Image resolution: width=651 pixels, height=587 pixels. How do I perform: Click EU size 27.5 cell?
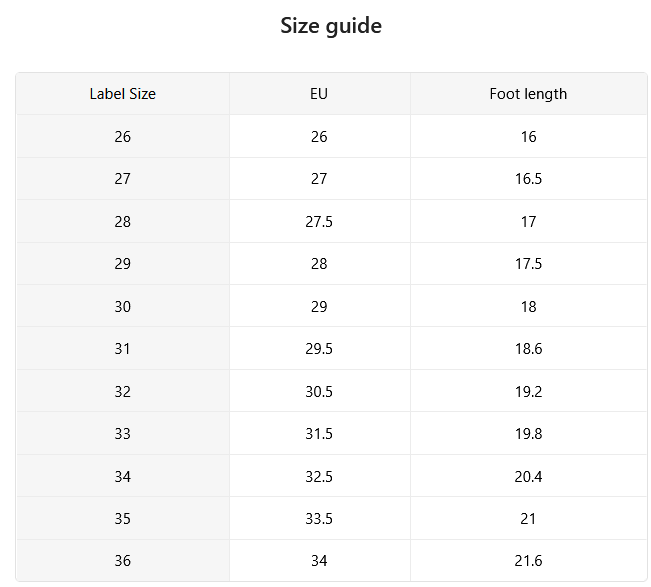[x=320, y=222]
